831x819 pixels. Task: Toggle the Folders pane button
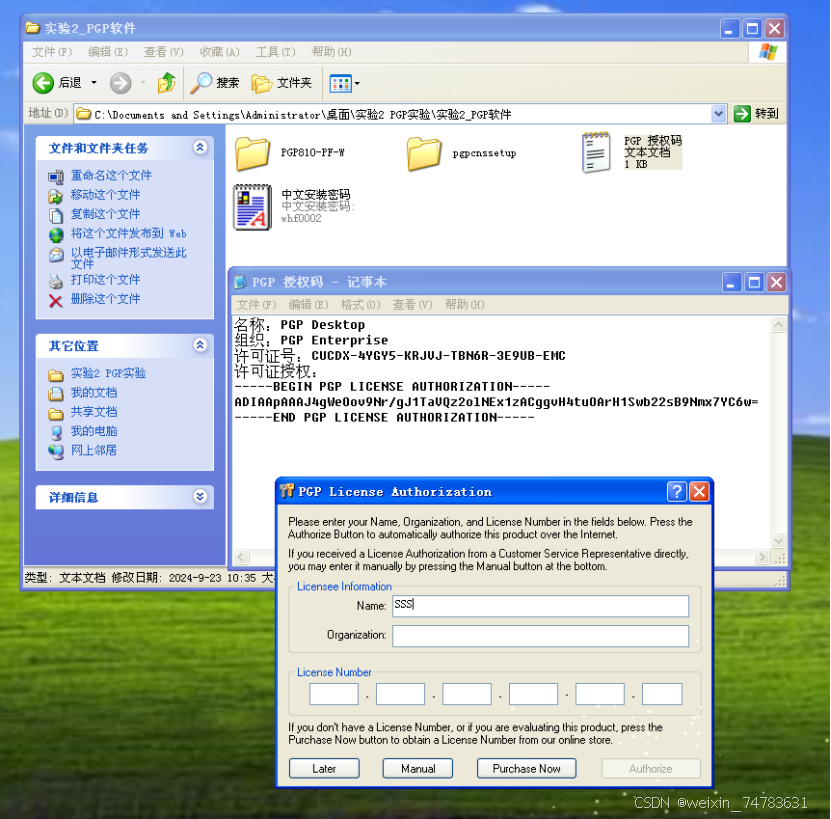point(282,83)
